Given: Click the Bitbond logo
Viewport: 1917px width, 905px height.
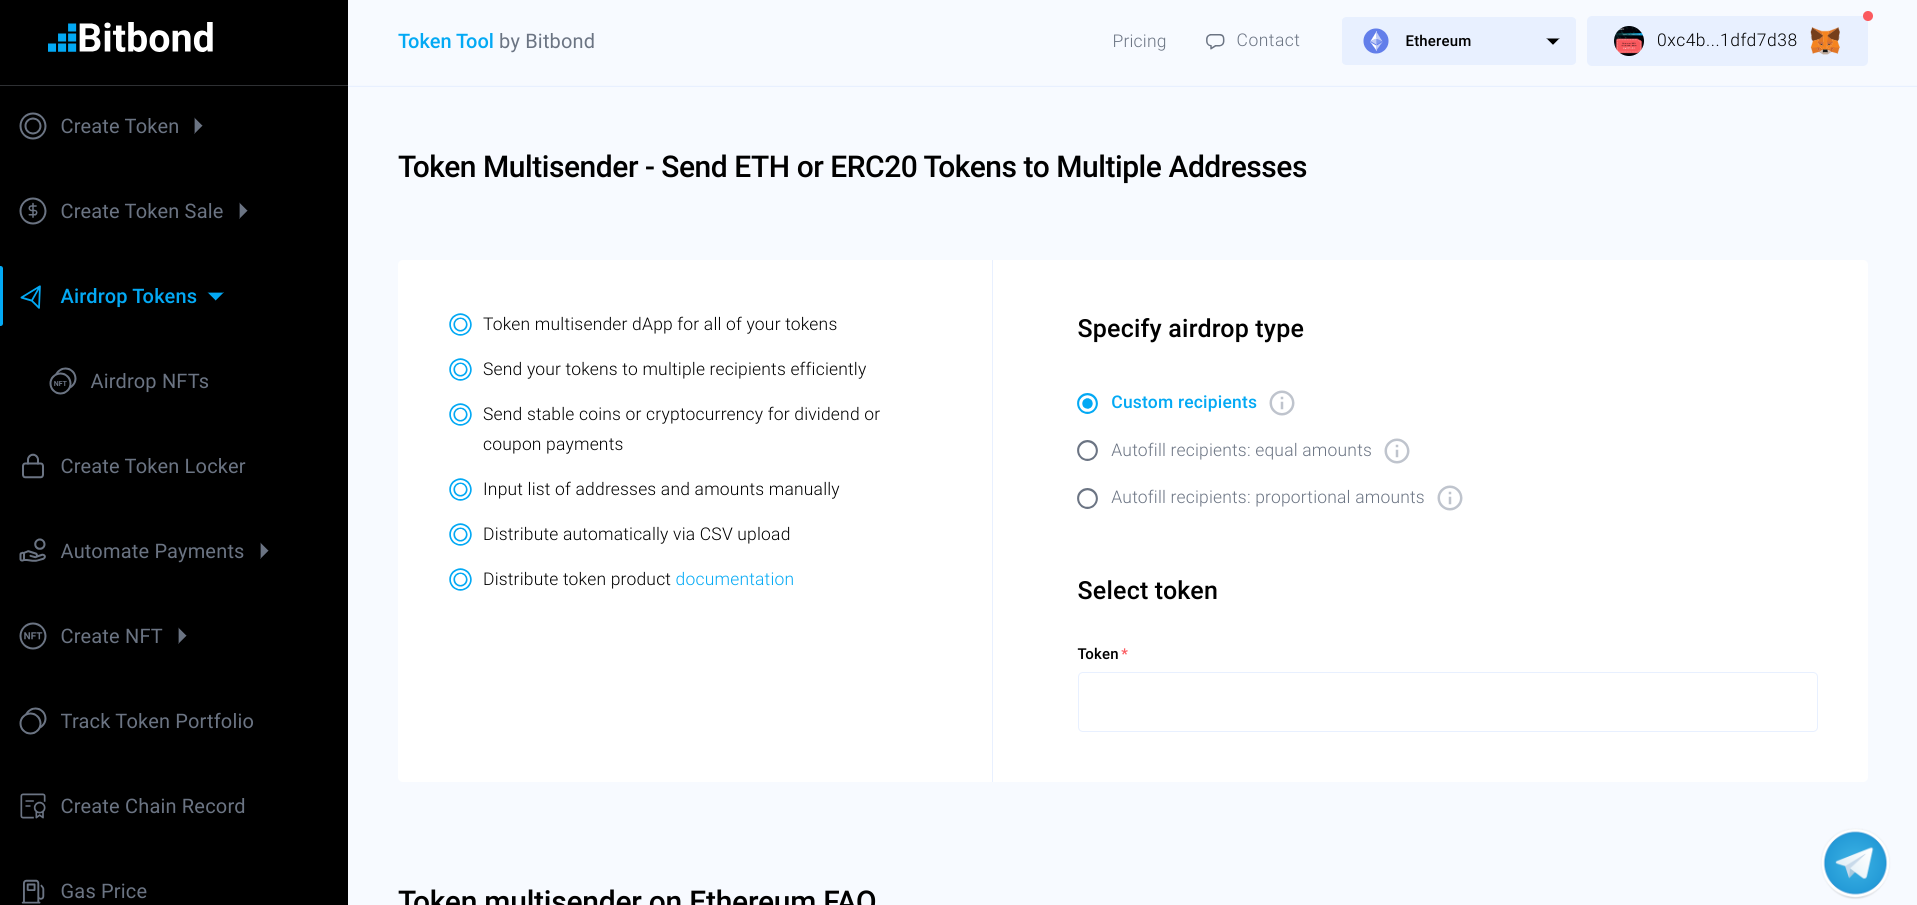Looking at the screenshot, I should (131, 38).
